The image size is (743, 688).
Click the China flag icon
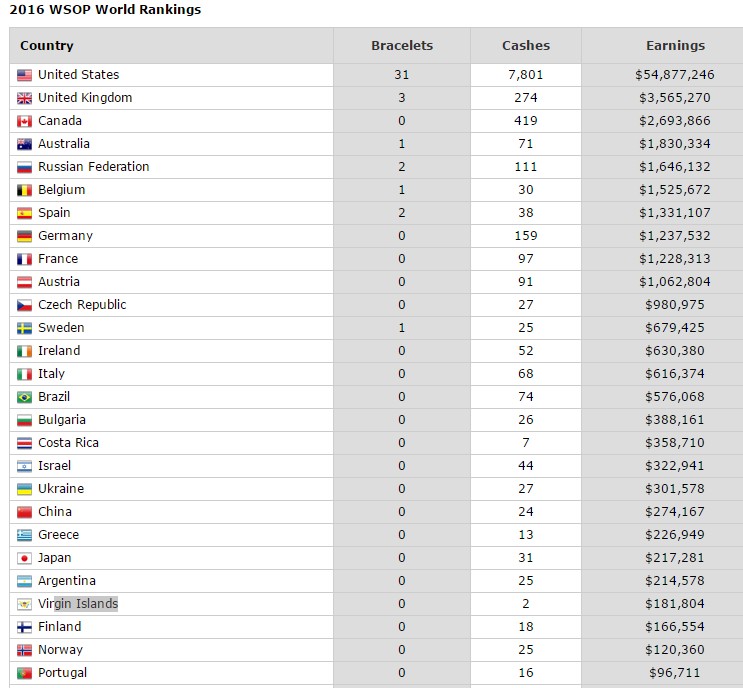tap(24, 512)
